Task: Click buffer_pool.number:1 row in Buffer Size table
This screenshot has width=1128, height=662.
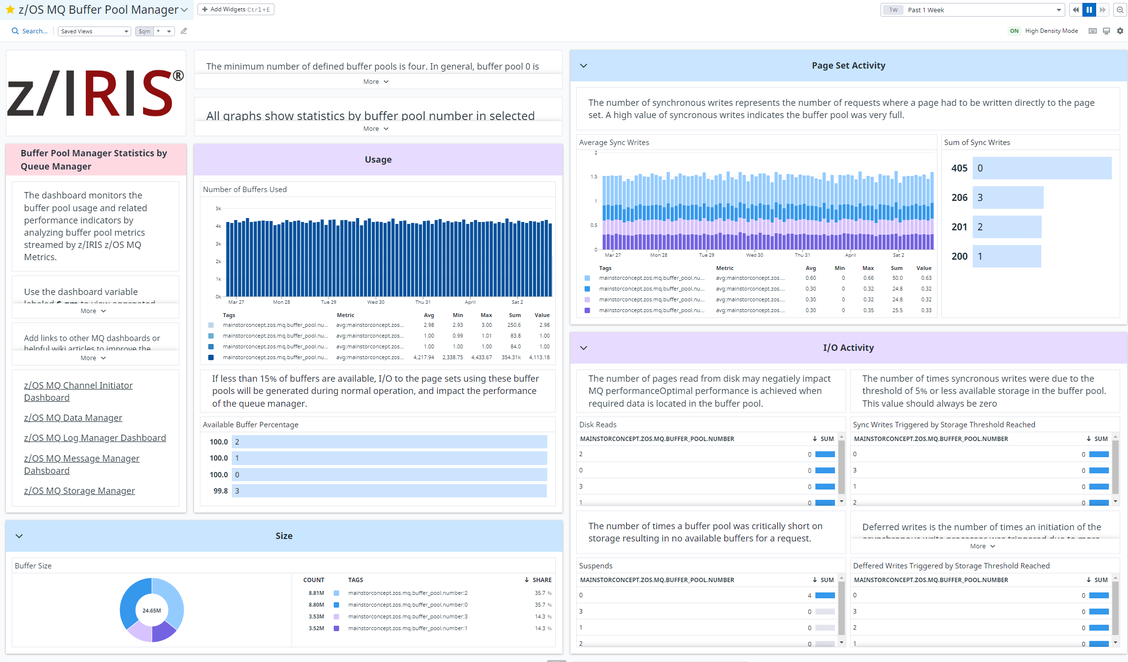Action: (x=429, y=628)
